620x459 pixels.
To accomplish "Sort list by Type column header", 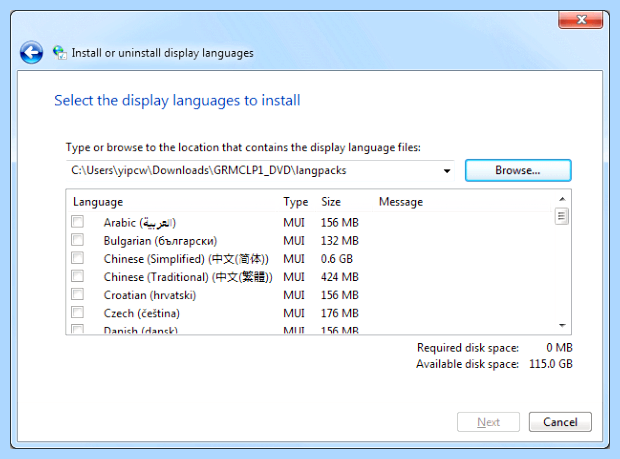I will 297,202.
